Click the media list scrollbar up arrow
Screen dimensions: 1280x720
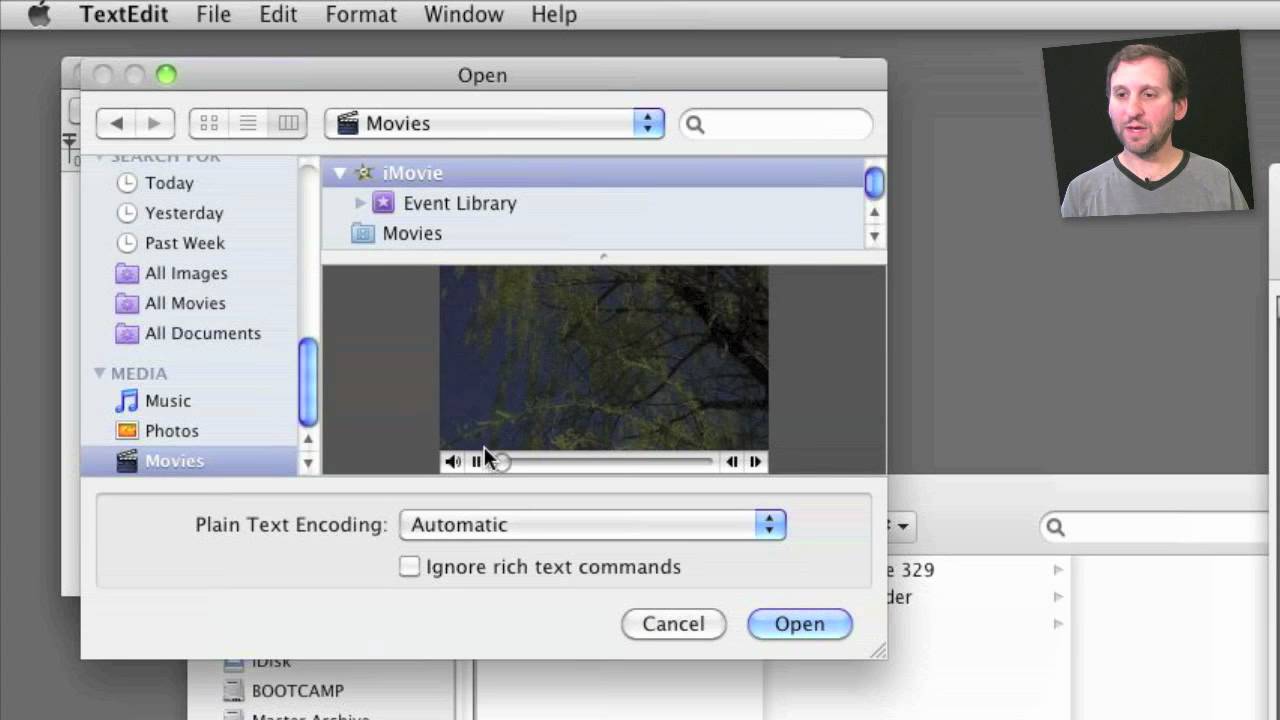click(x=874, y=213)
